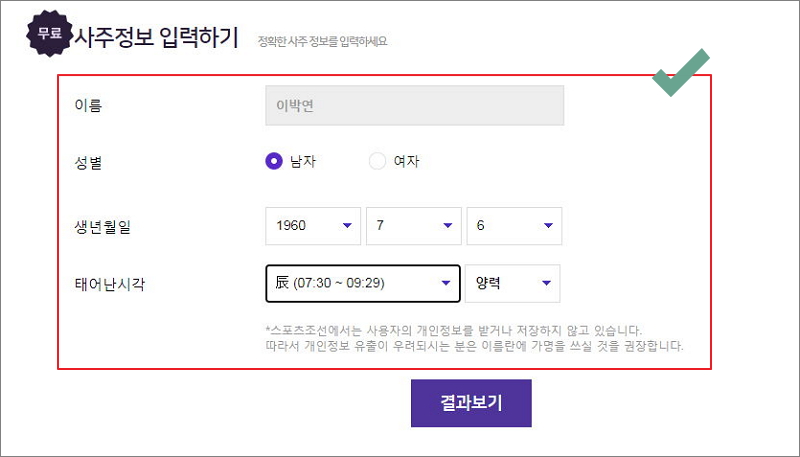This screenshot has height=457, width=800.
Task: Click the 스포츠조선 privacy notice text
Action: (x=474, y=338)
